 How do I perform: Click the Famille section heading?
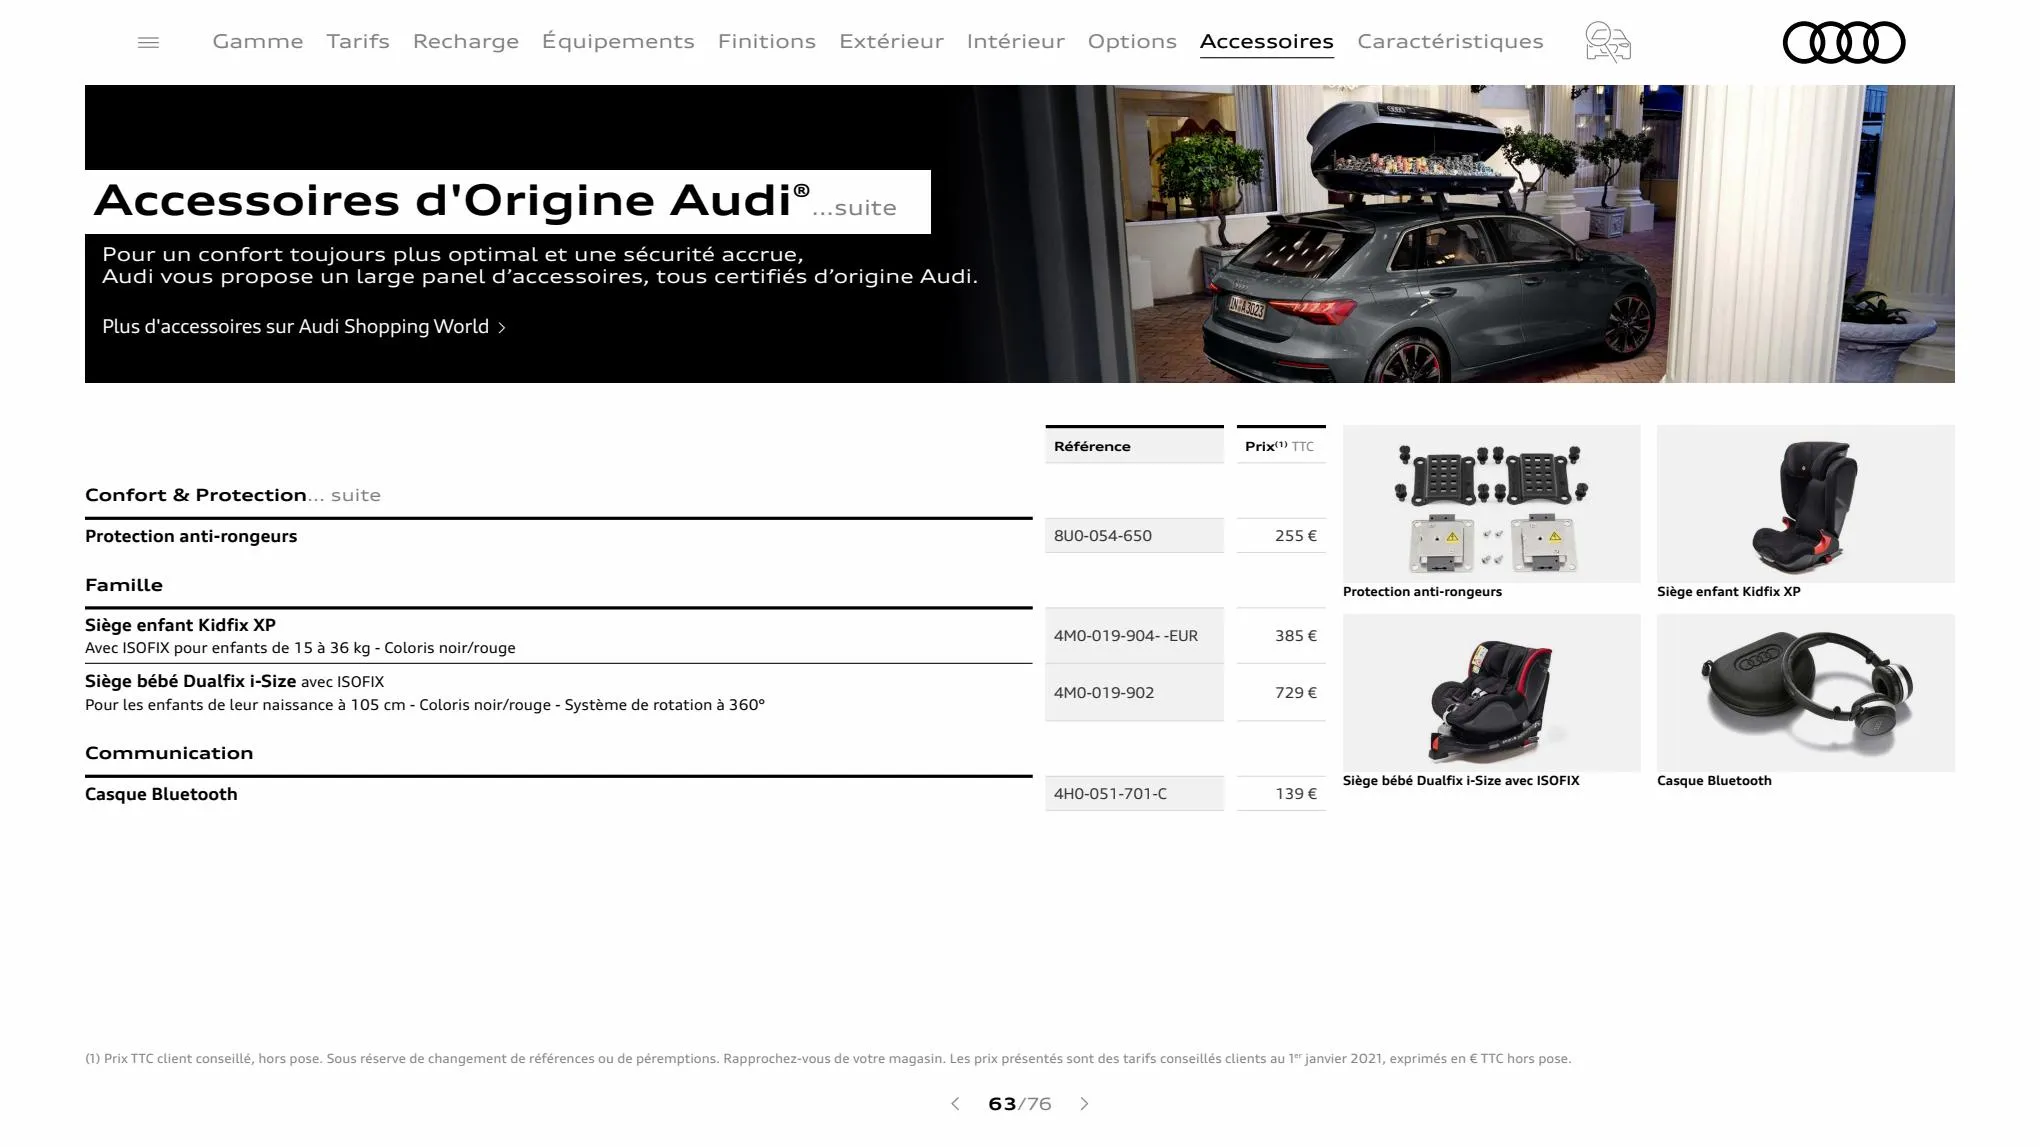(x=124, y=585)
